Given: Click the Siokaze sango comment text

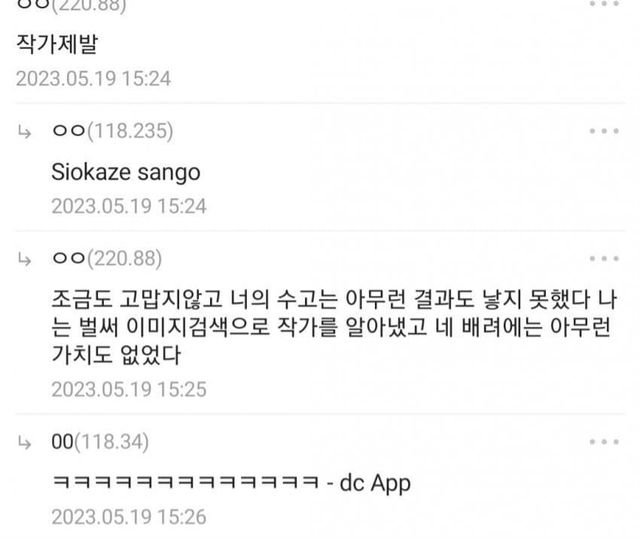Looking at the screenshot, I should 126,172.
